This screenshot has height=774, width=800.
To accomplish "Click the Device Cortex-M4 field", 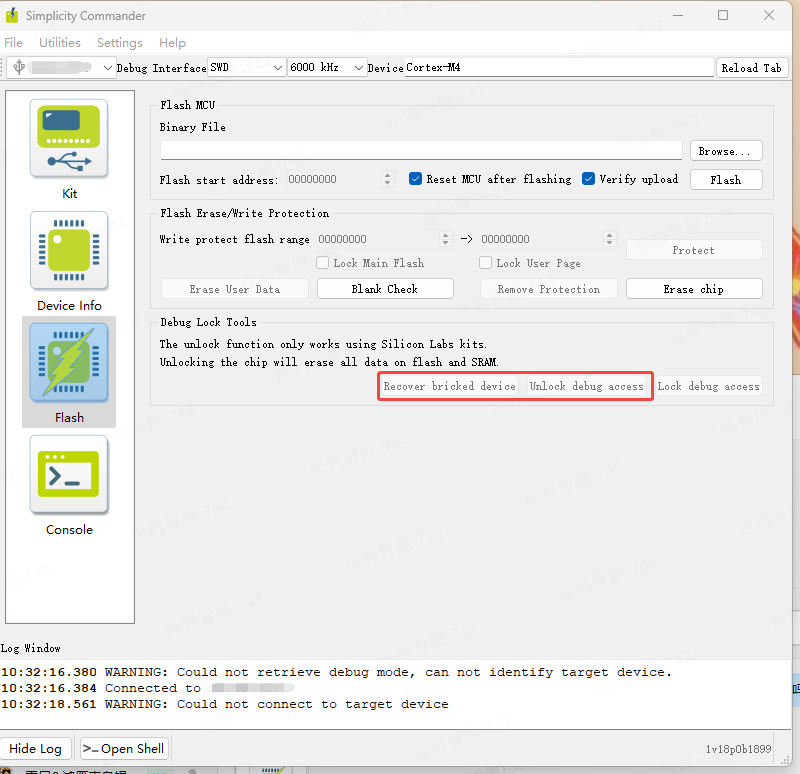I will tap(559, 67).
